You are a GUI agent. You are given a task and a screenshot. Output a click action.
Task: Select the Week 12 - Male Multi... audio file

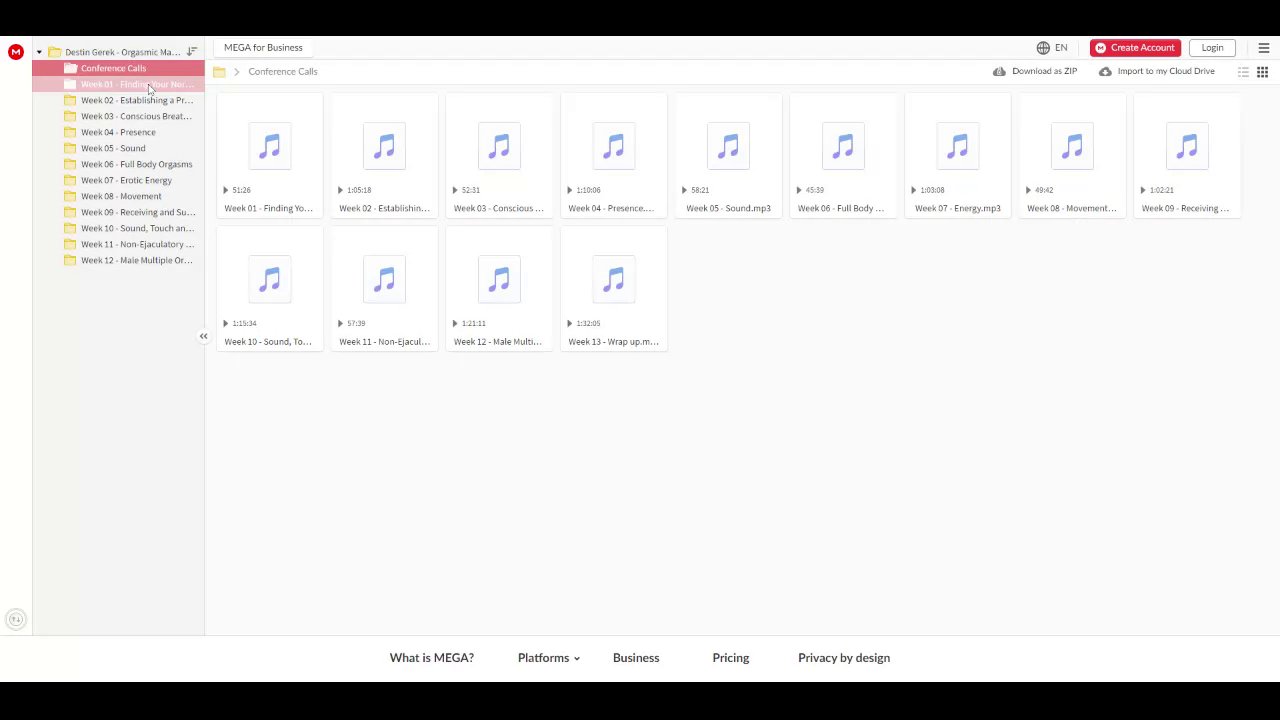(x=499, y=290)
